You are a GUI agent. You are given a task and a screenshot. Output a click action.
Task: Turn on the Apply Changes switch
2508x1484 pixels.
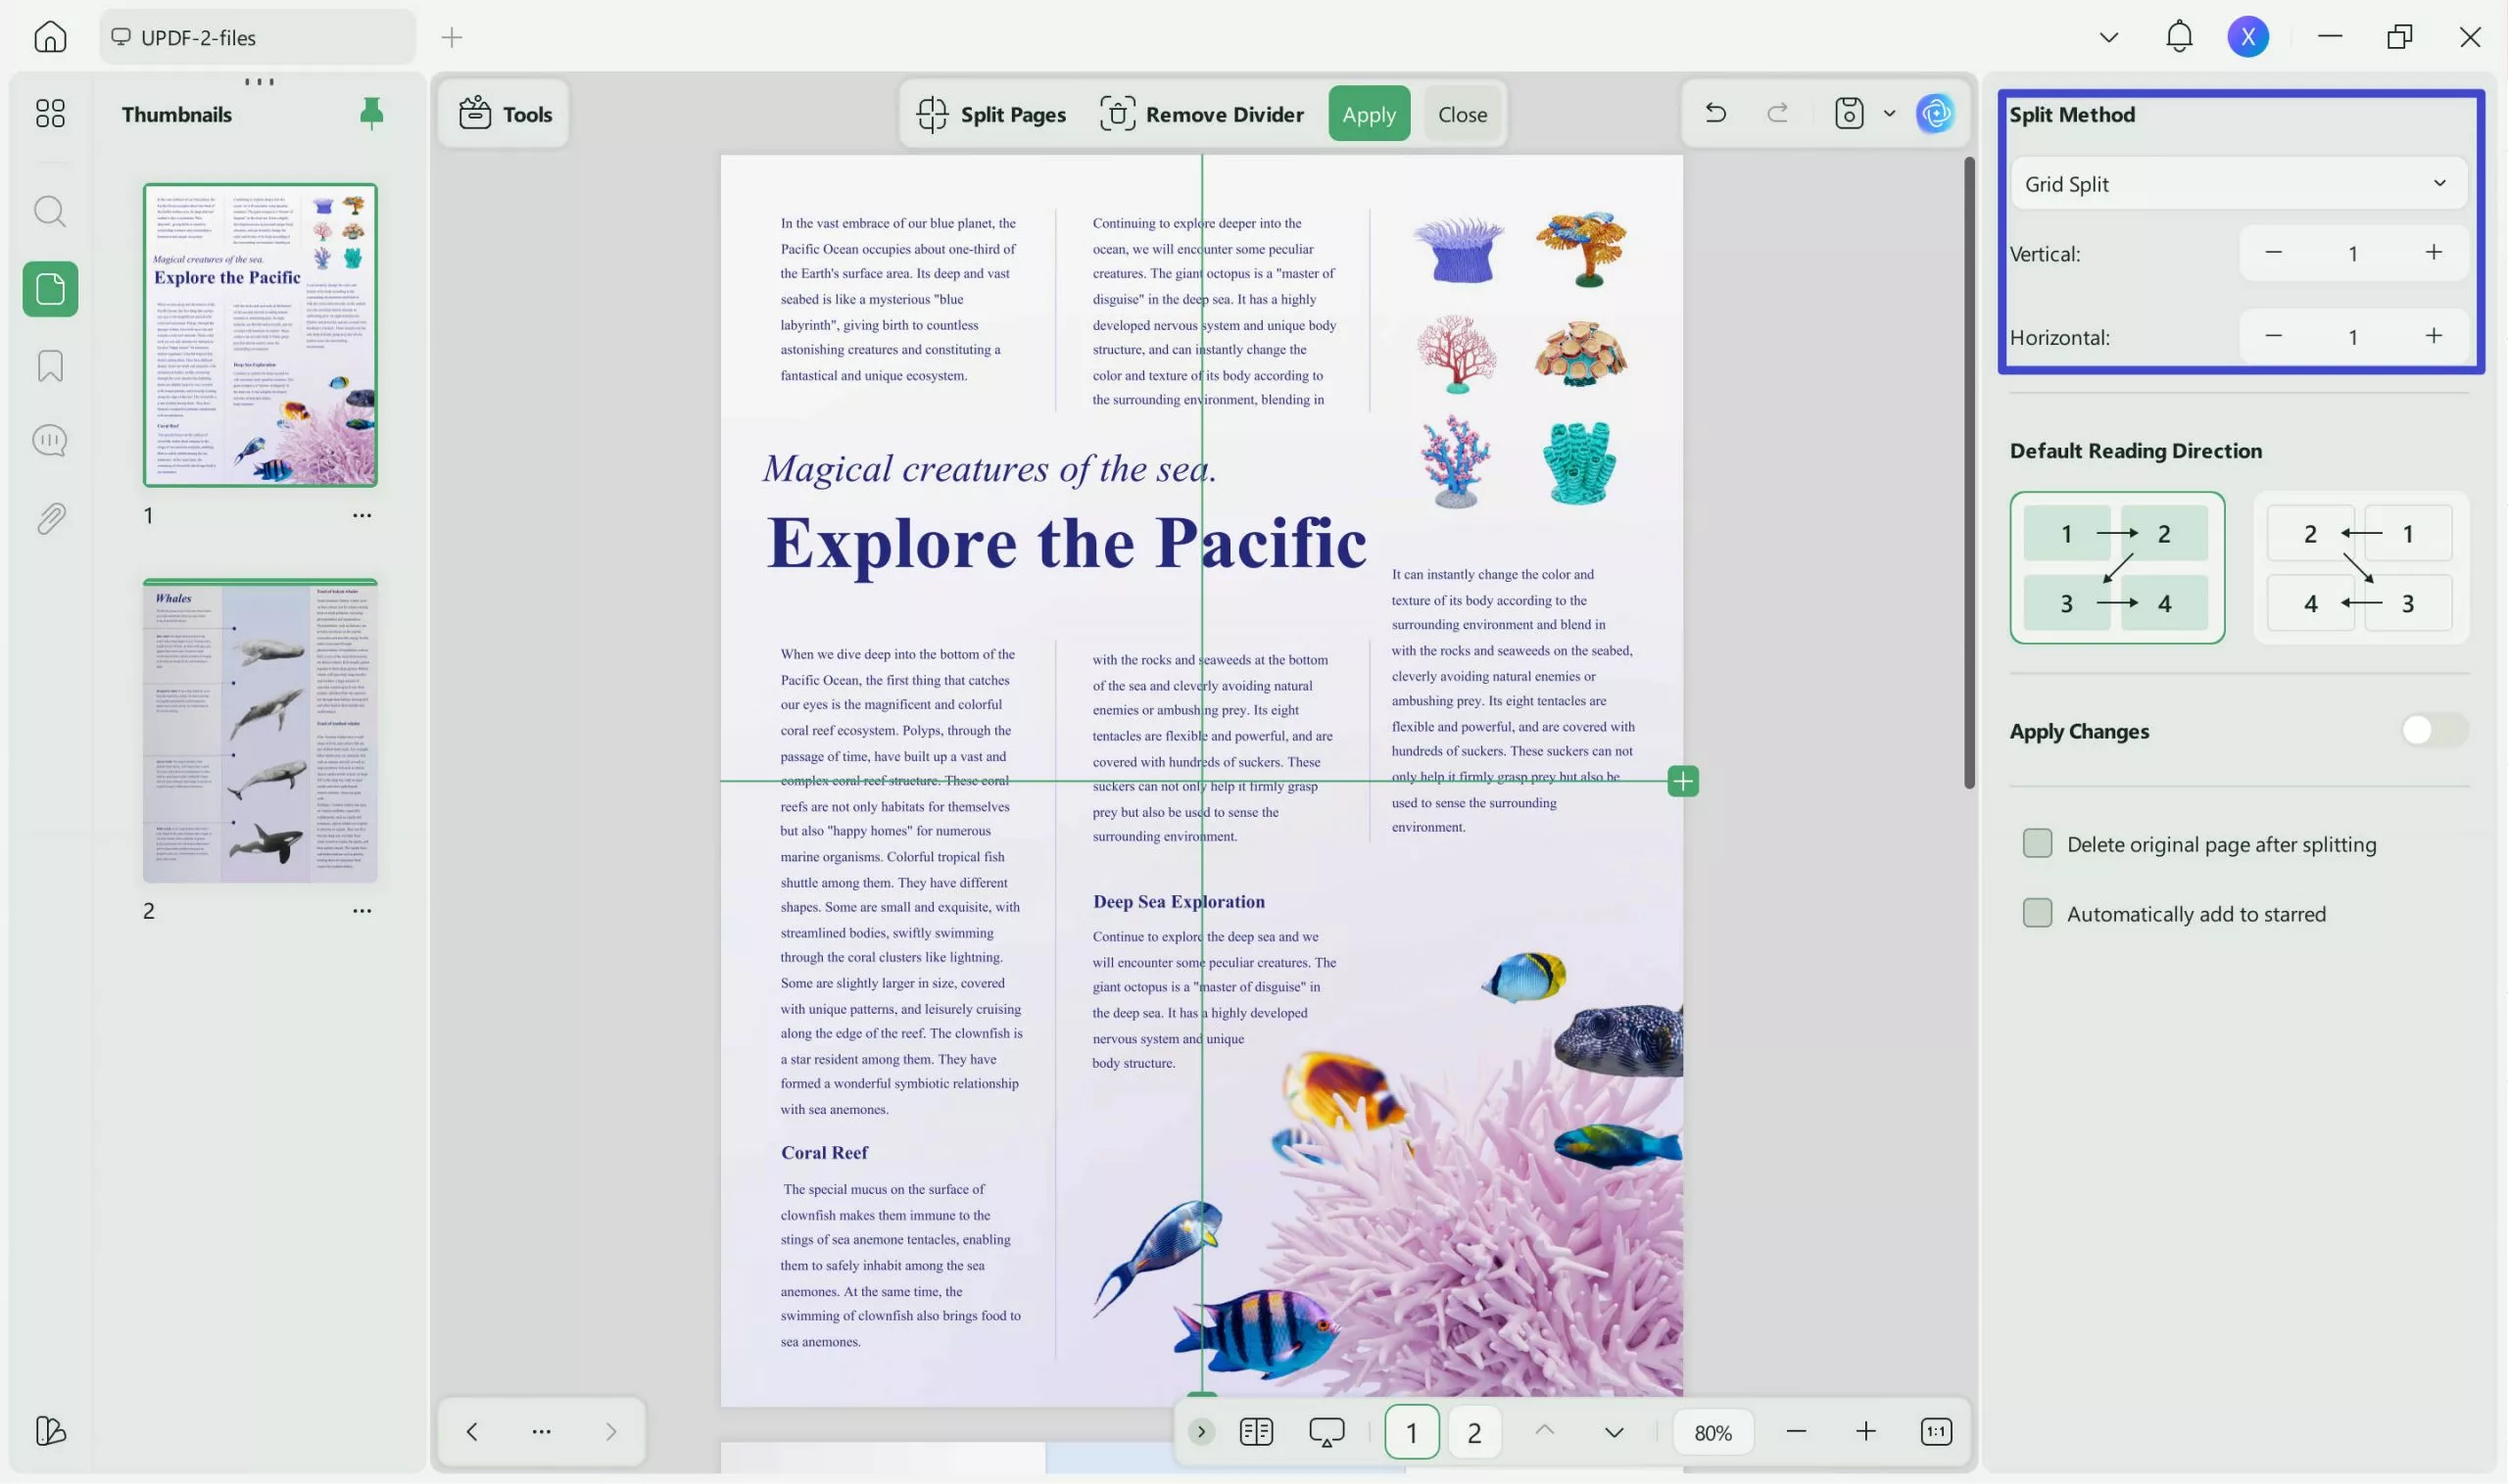(x=2430, y=730)
